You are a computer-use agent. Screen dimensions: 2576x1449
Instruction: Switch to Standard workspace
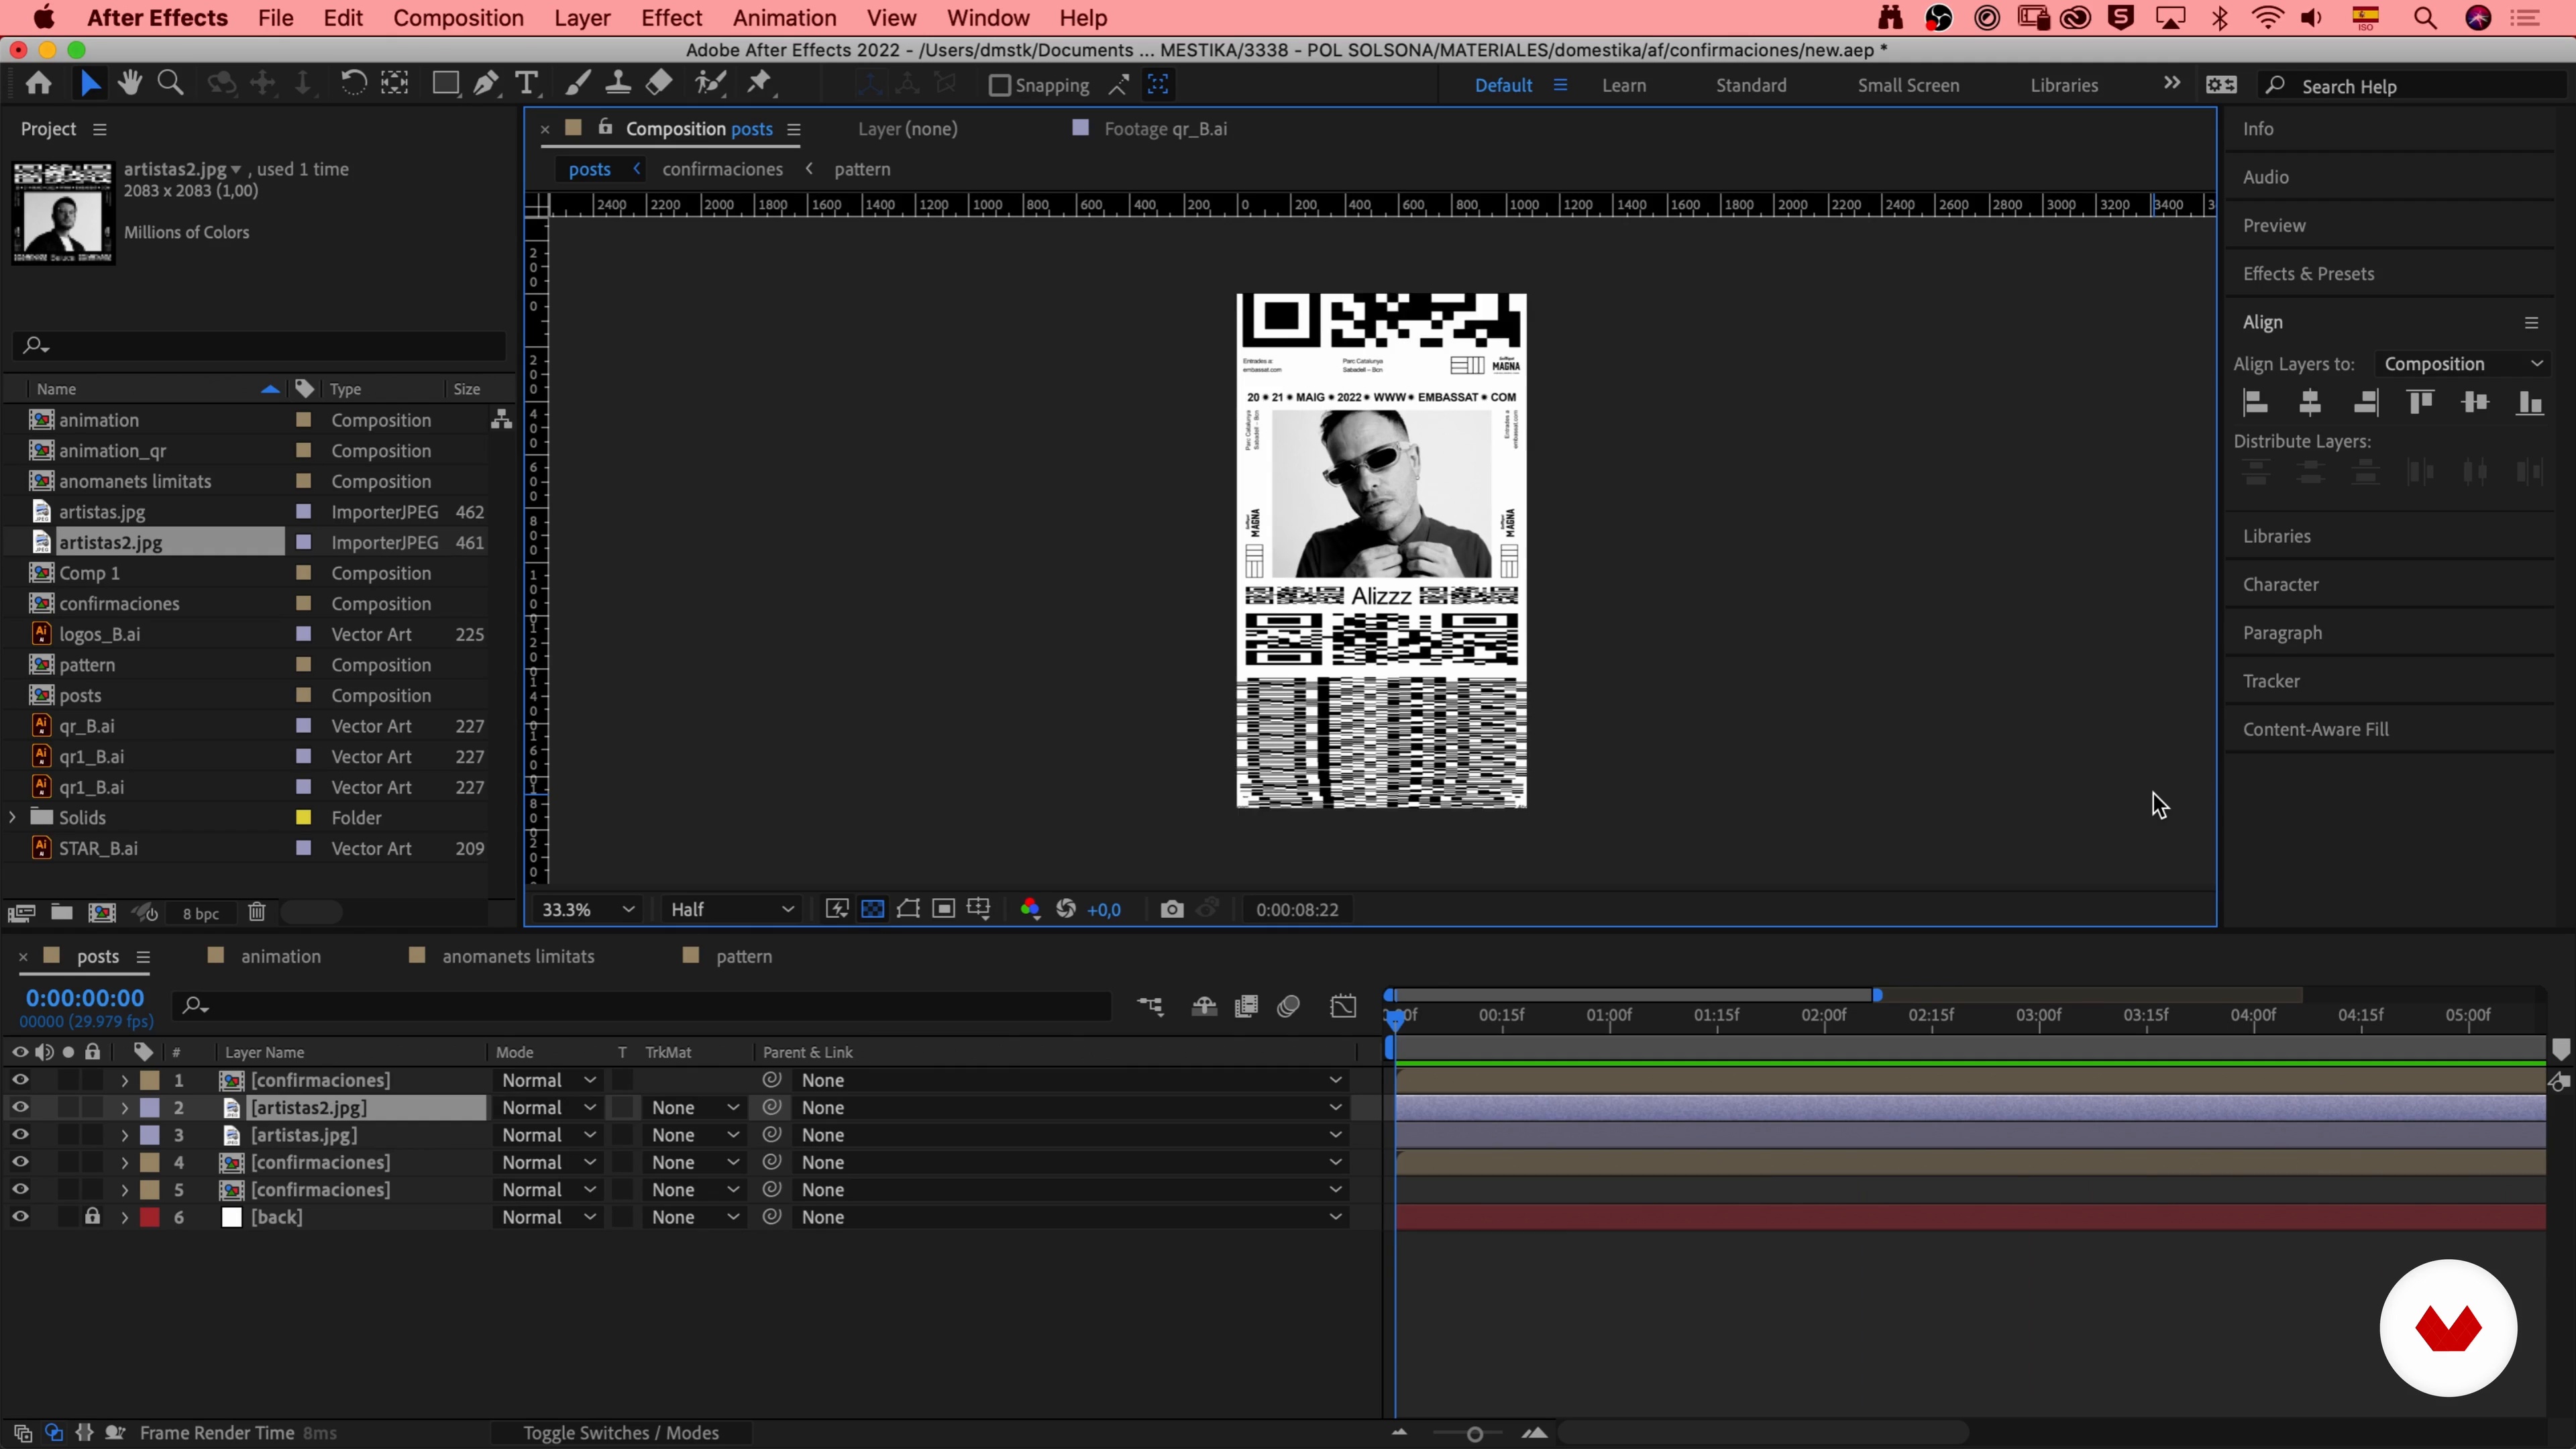pos(1751,85)
